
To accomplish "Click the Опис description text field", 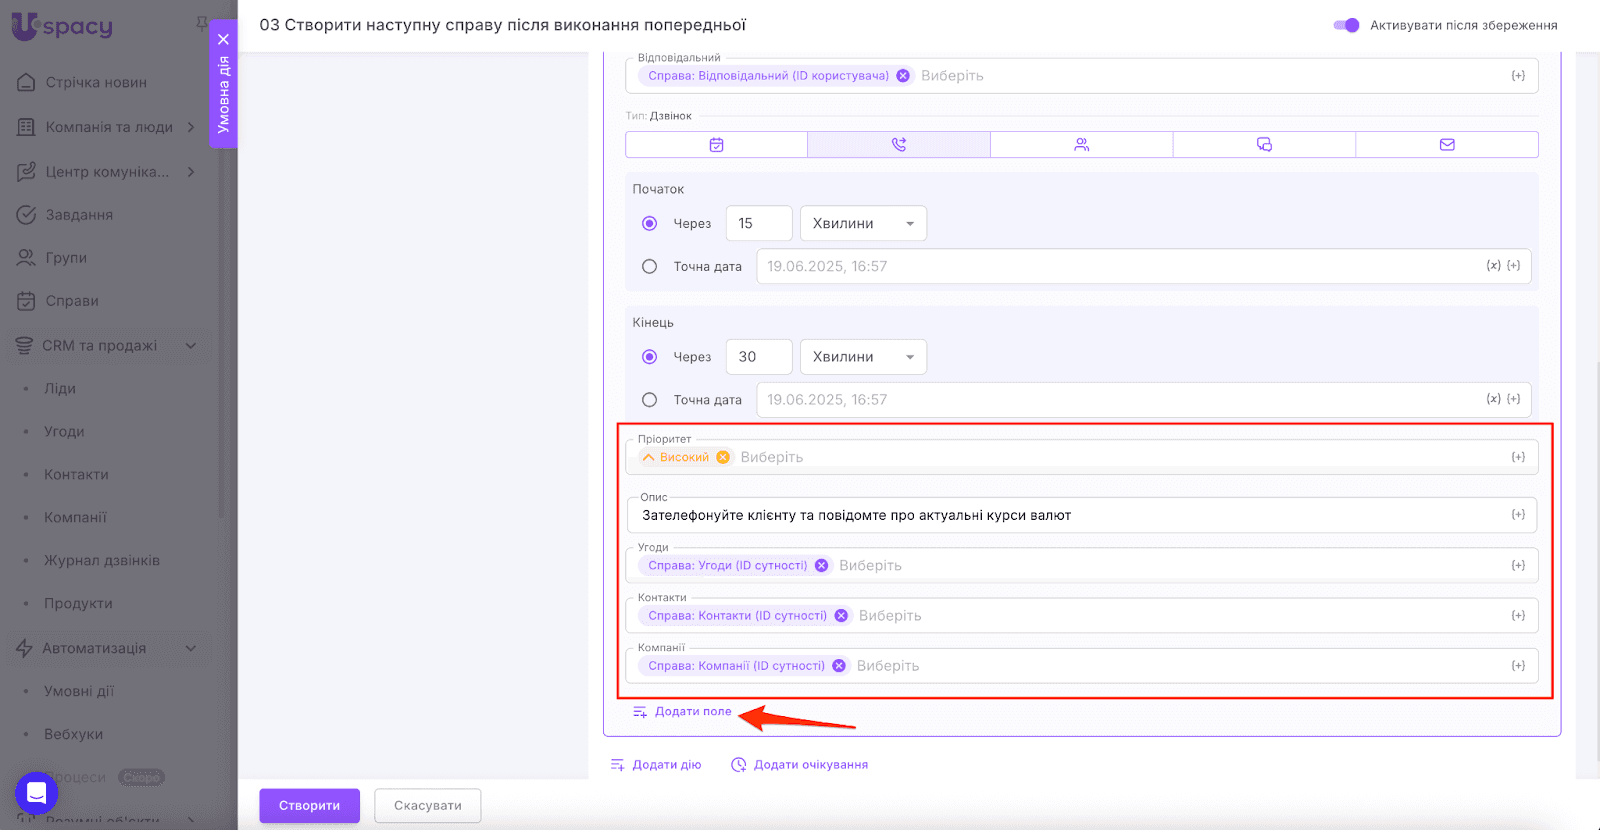I will (x=1070, y=515).
